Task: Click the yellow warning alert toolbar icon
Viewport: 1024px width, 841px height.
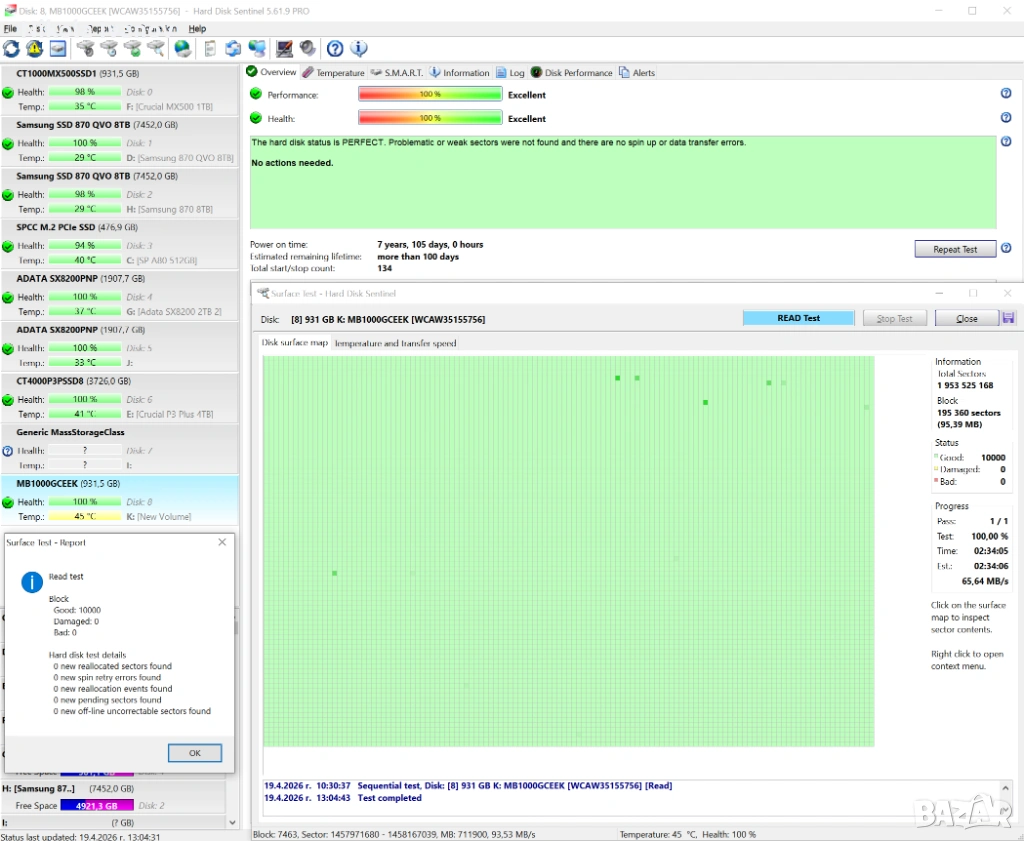Action: pos(34,48)
